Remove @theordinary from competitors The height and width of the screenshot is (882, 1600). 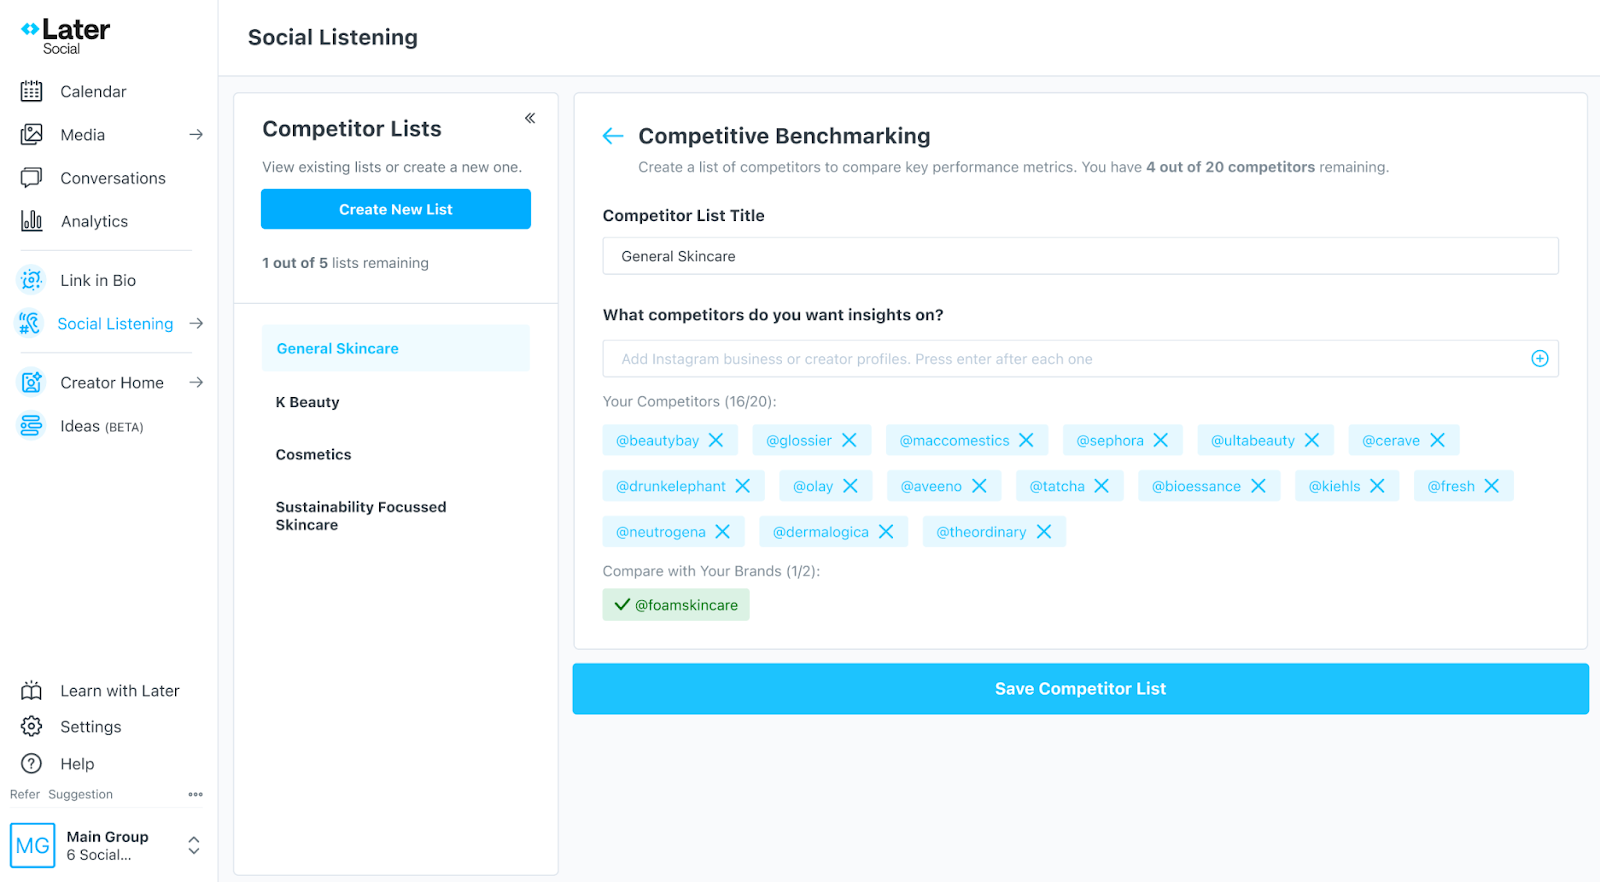pyautogui.click(x=1044, y=532)
